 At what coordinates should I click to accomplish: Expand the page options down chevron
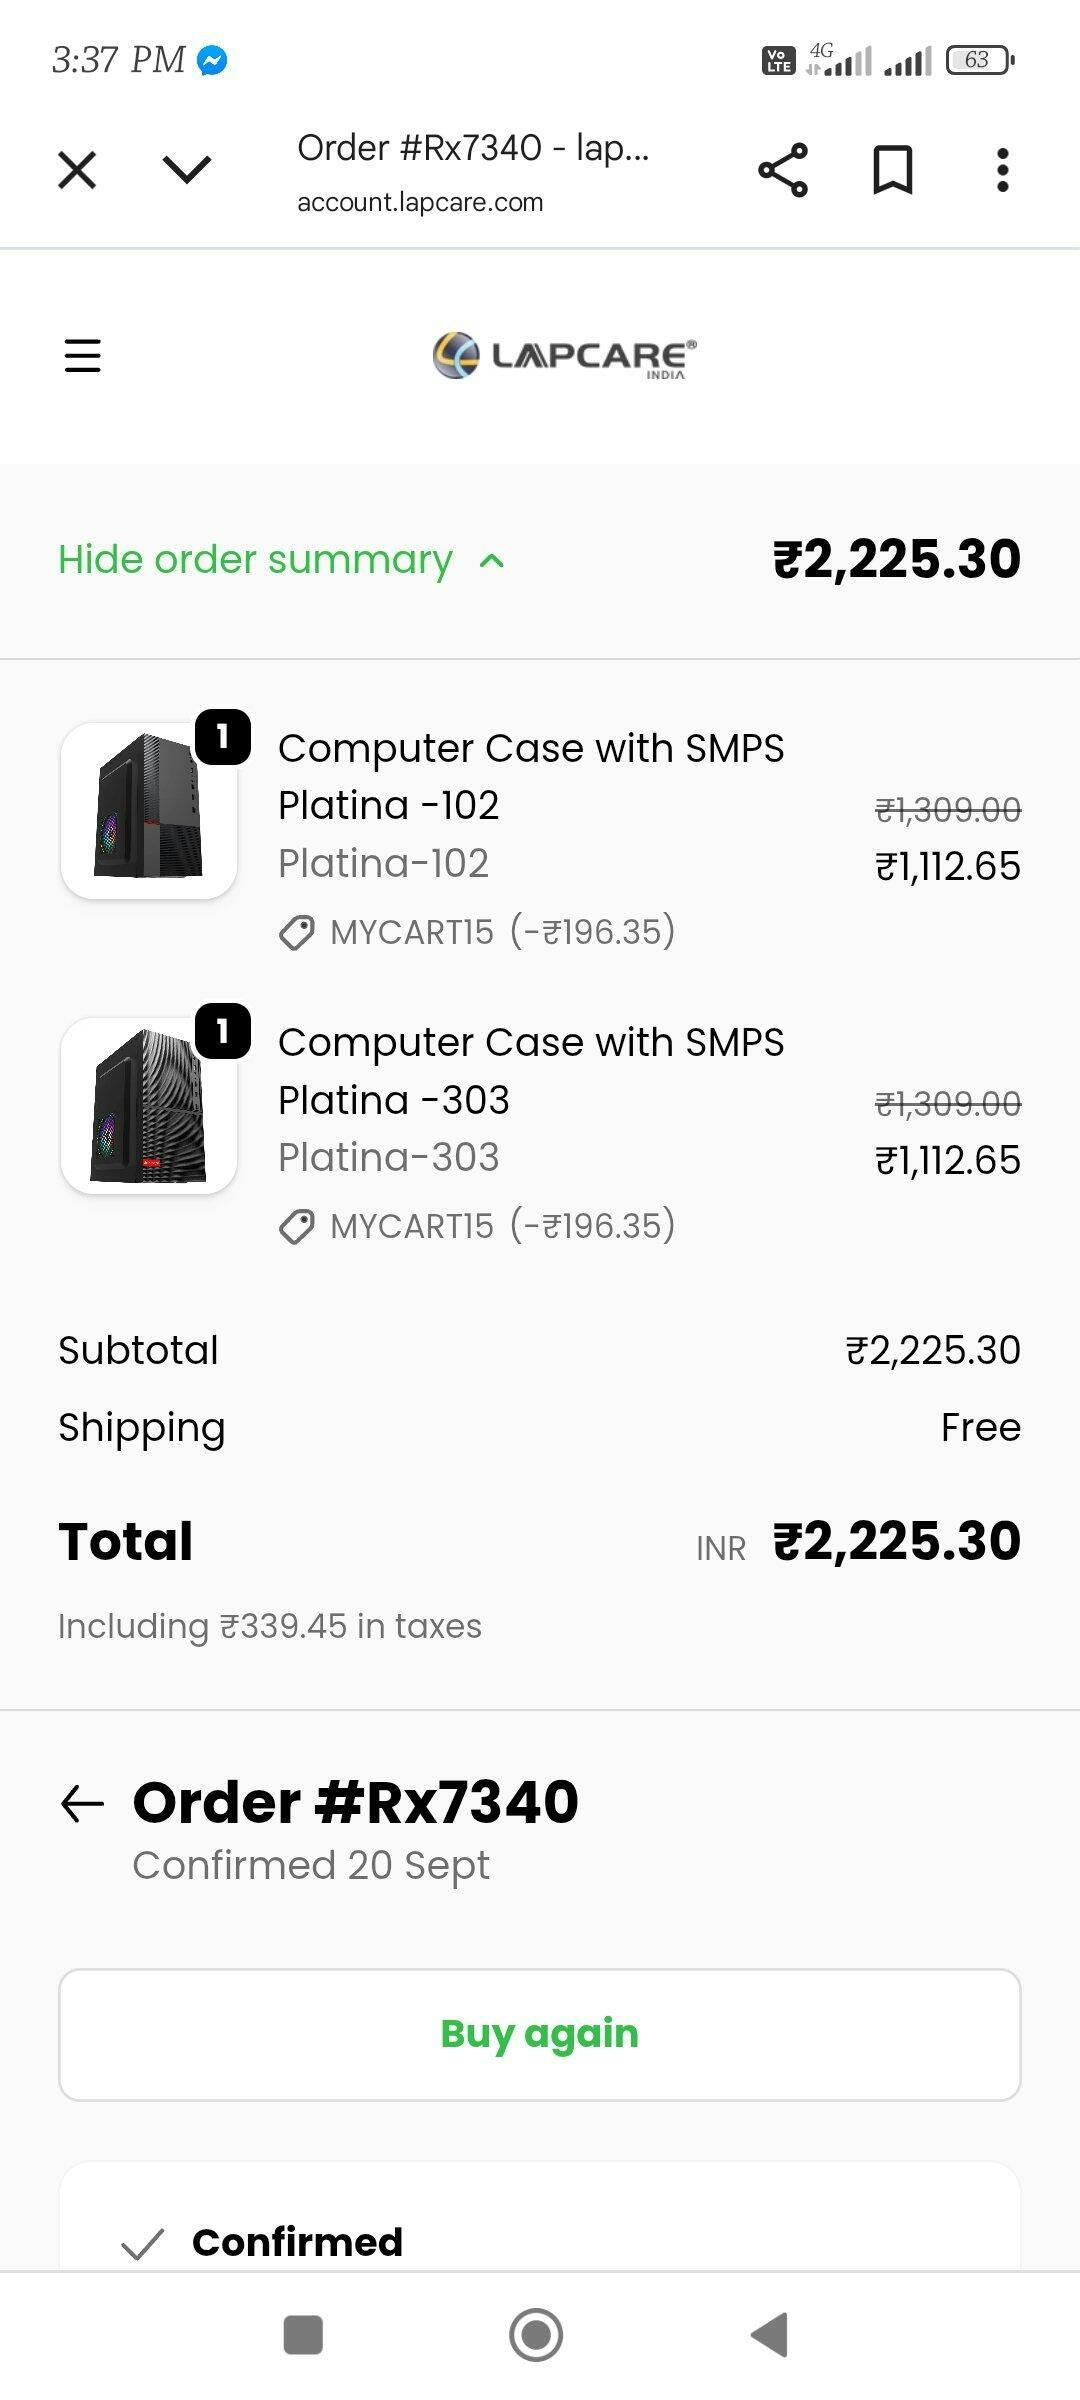coord(187,170)
